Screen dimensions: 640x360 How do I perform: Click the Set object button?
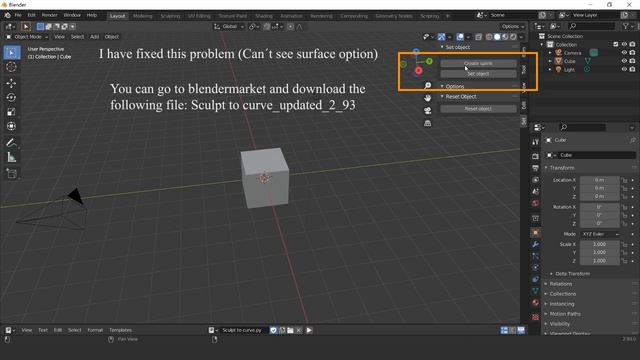pyautogui.click(x=478, y=74)
